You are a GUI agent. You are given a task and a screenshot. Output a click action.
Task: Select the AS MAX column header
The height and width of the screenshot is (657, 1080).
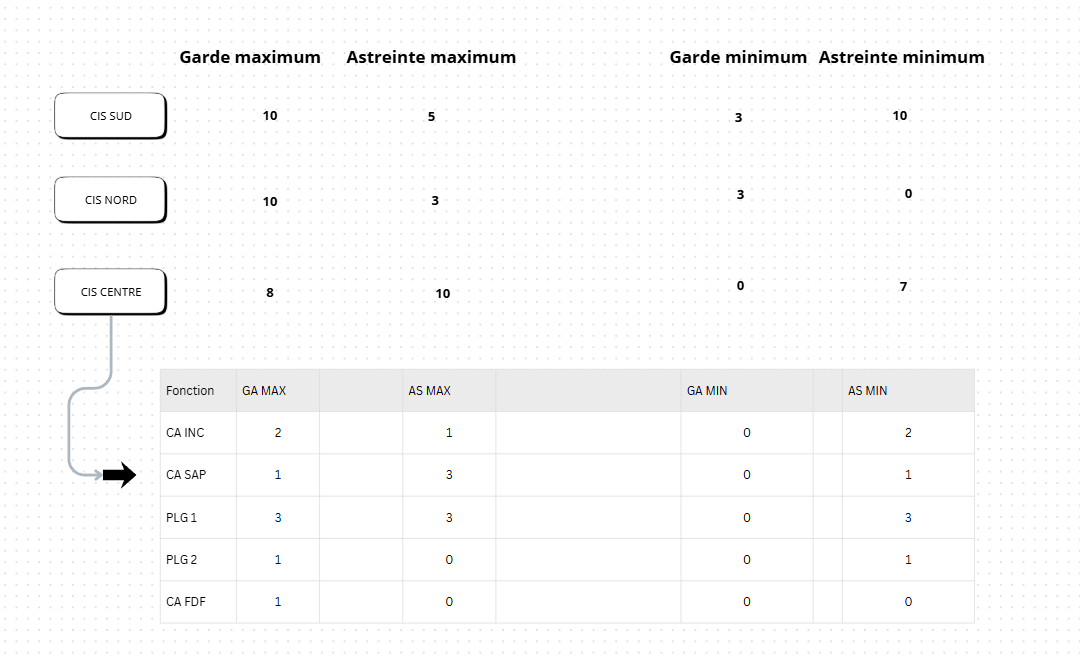pyautogui.click(x=429, y=391)
